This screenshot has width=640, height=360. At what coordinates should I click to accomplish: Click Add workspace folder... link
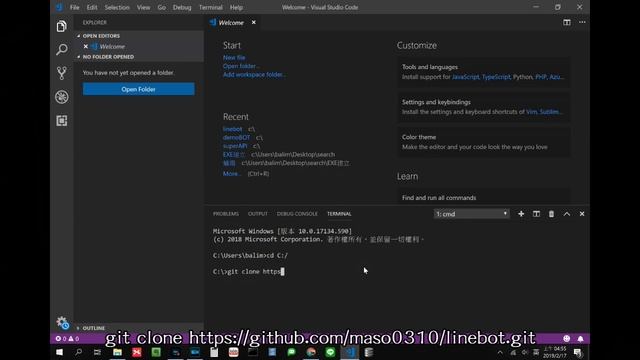point(254,75)
